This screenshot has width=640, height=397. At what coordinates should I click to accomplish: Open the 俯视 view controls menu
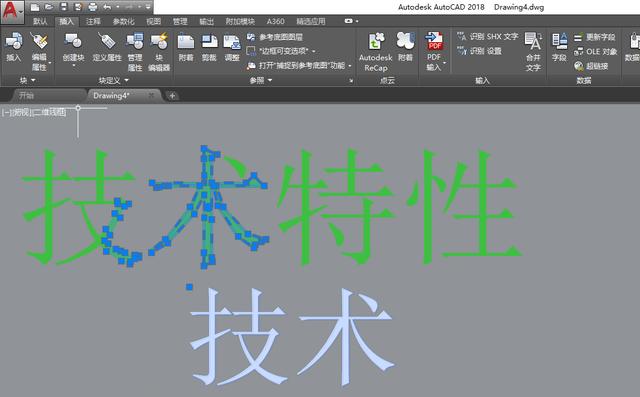pyautogui.click(x=22, y=112)
